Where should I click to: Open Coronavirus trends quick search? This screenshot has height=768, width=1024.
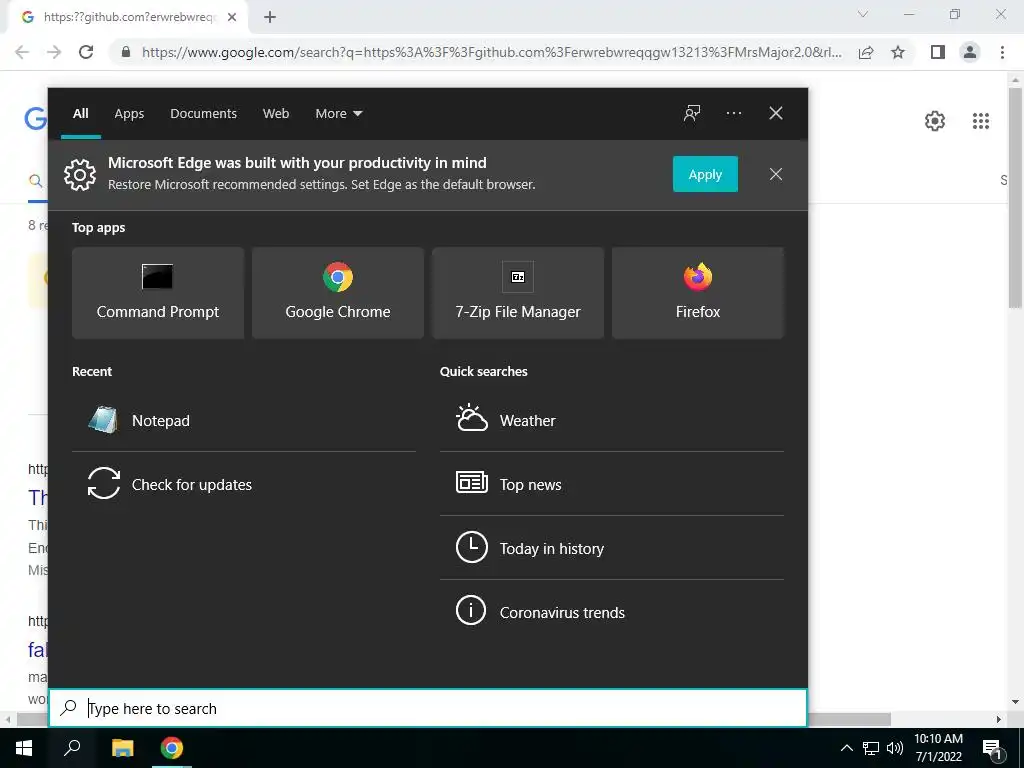point(611,612)
